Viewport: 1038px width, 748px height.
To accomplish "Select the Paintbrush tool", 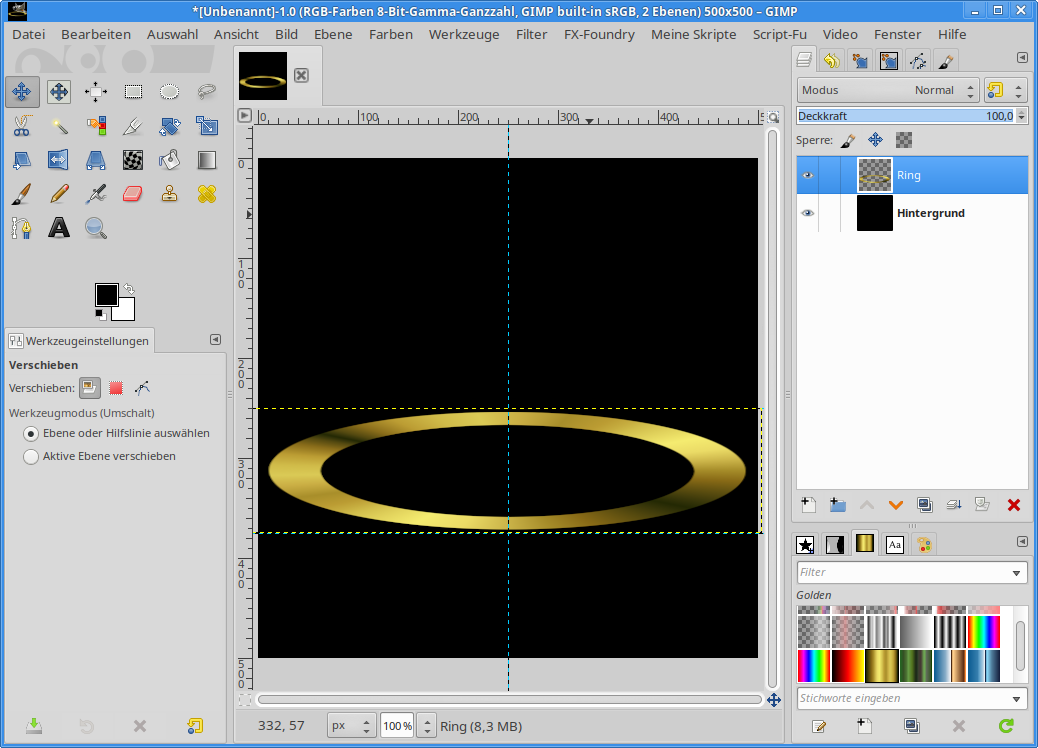I will [22, 193].
